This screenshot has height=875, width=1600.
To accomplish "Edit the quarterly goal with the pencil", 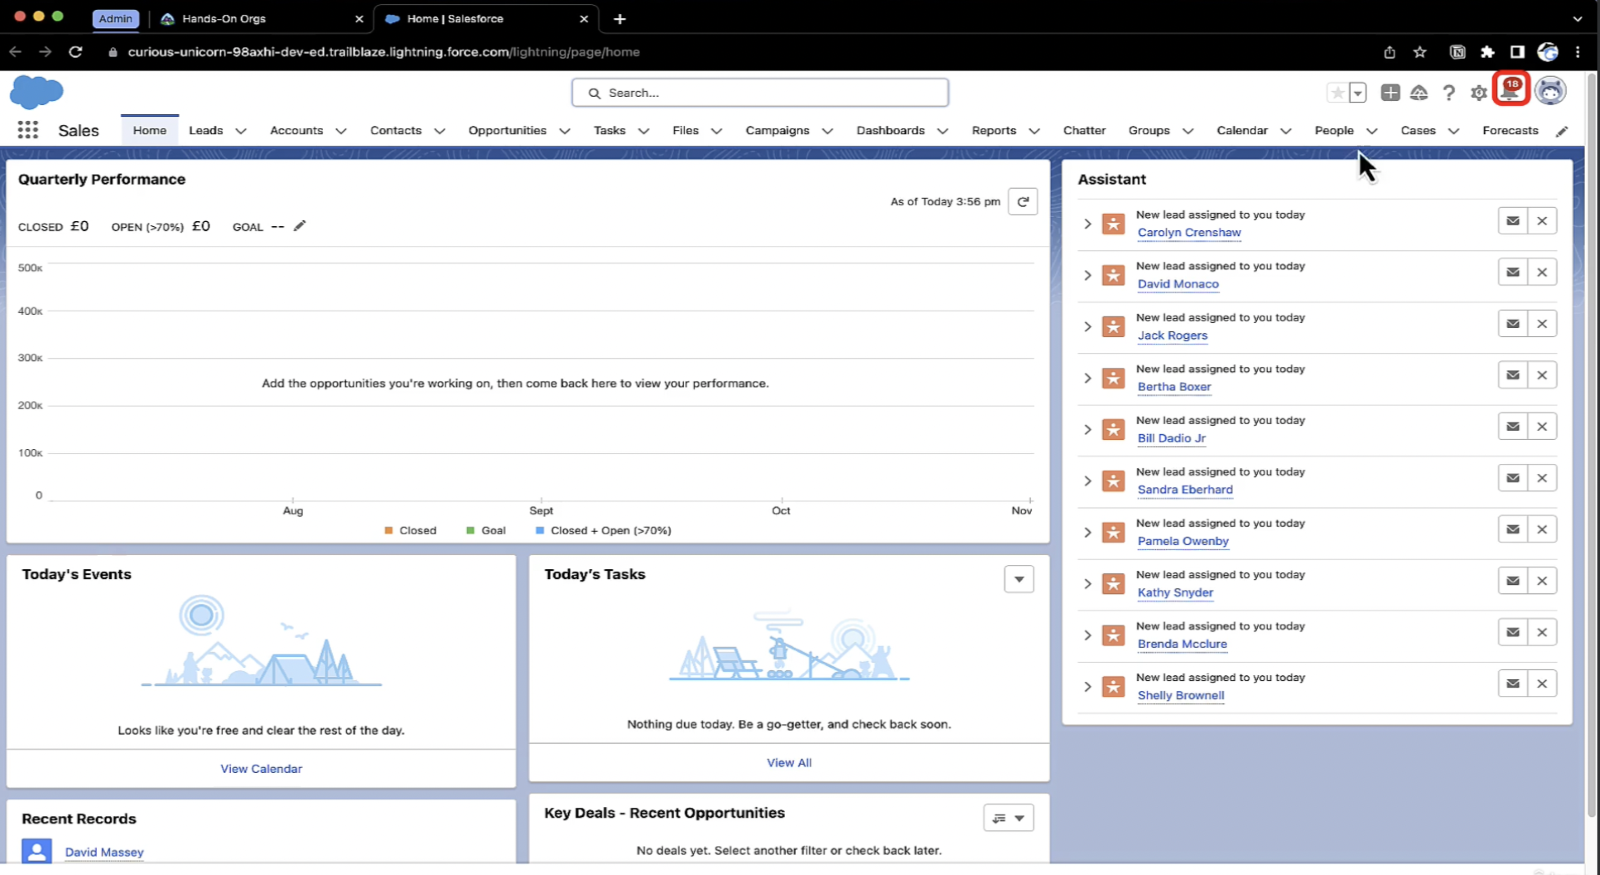I will coord(299,226).
